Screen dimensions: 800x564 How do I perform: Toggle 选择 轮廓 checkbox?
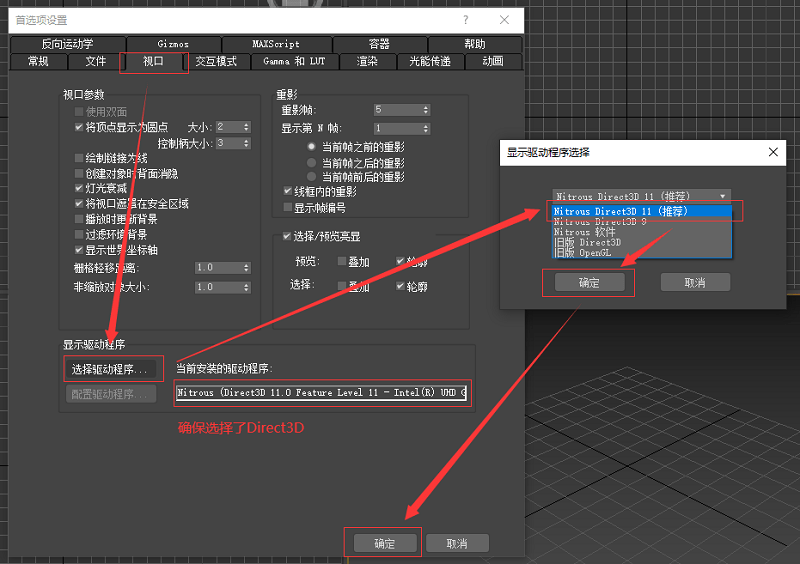(400, 286)
